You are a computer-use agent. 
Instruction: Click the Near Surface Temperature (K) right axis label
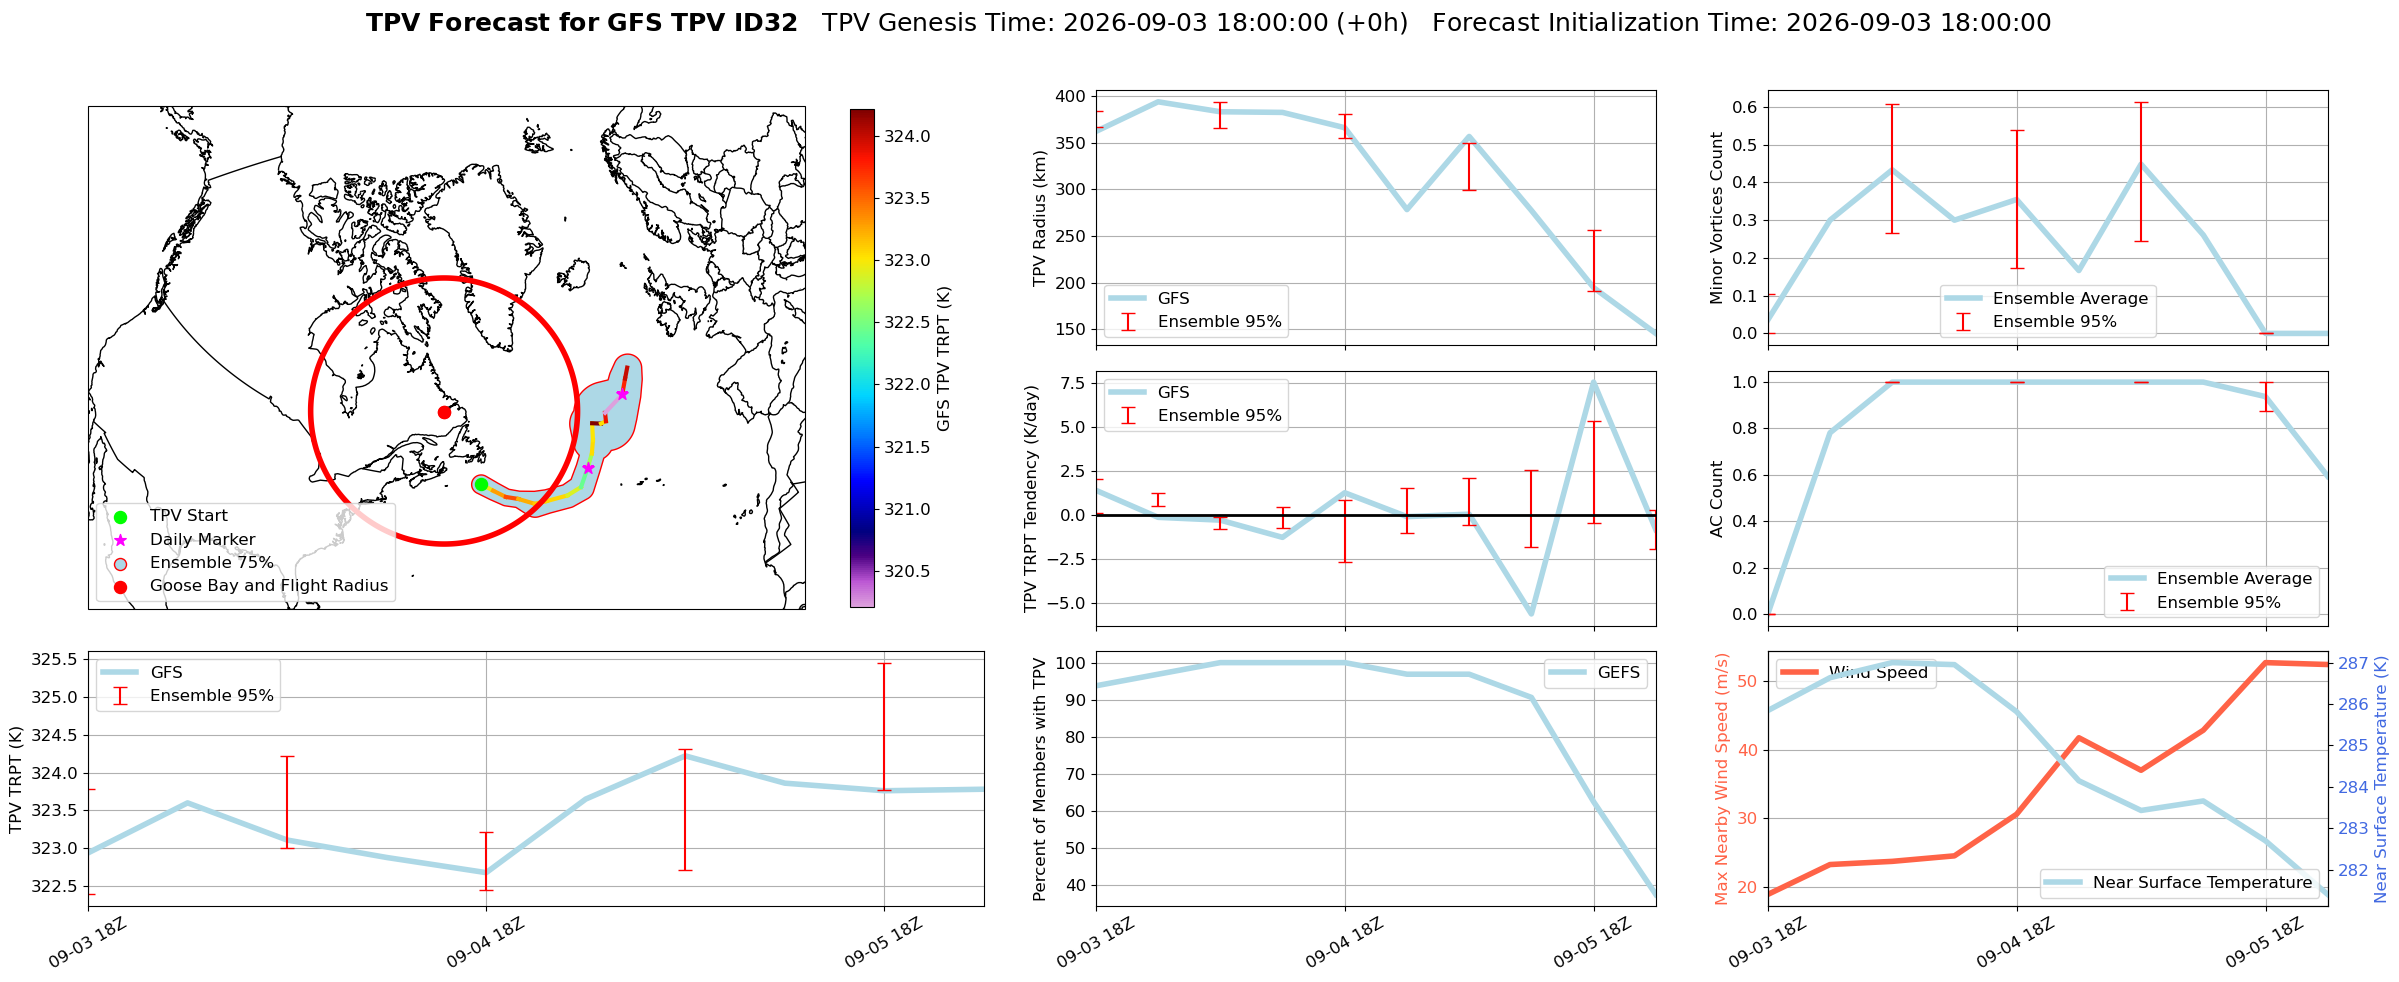(x=2380, y=780)
